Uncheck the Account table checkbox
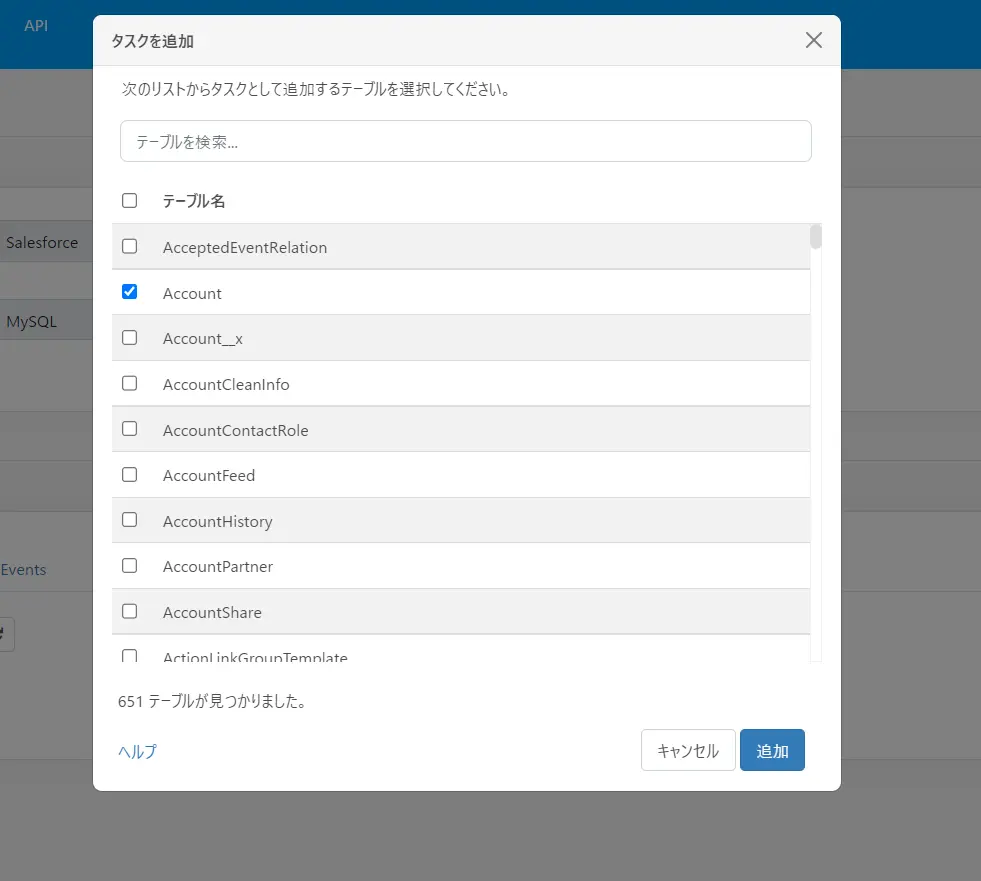981x881 pixels. point(130,292)
